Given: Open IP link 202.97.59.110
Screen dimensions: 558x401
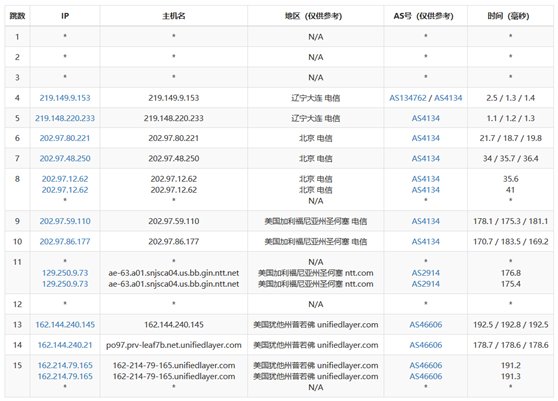Looking at the screenshot, I should tap(65, 221).
